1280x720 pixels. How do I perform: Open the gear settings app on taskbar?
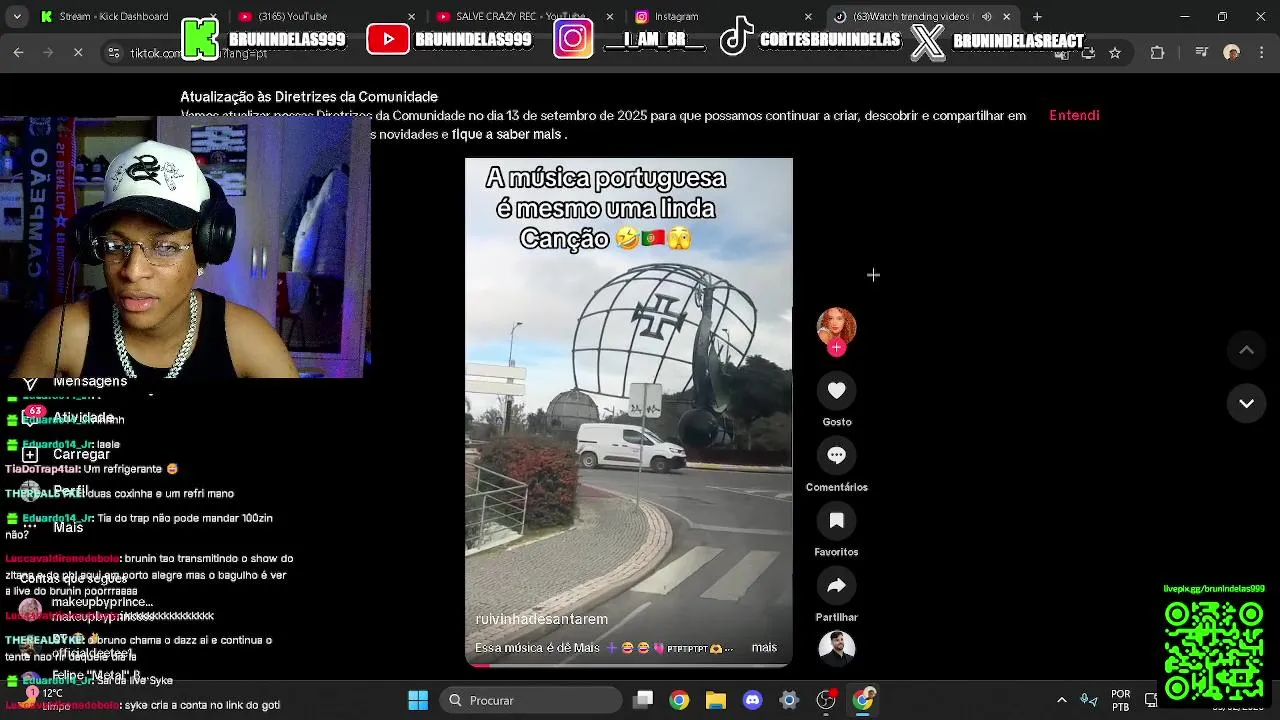pyautogui.click(x=789, y=700)
